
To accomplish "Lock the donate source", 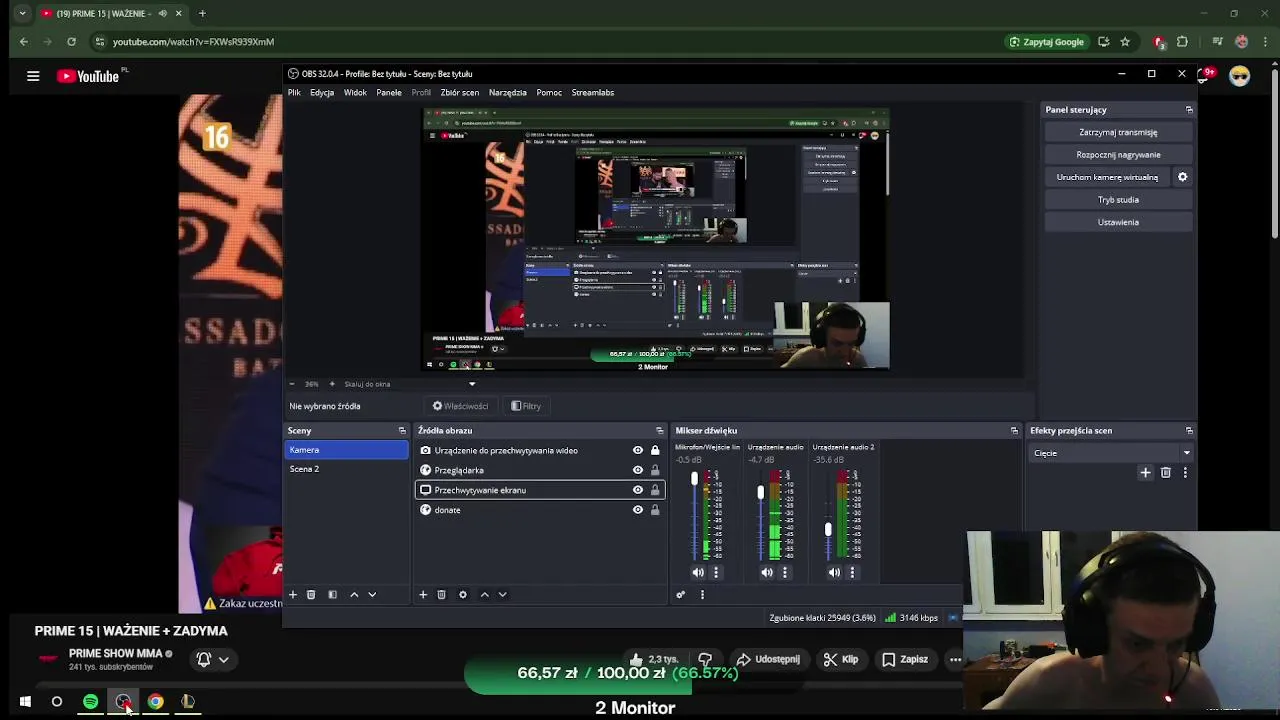I will coord(655,510).
